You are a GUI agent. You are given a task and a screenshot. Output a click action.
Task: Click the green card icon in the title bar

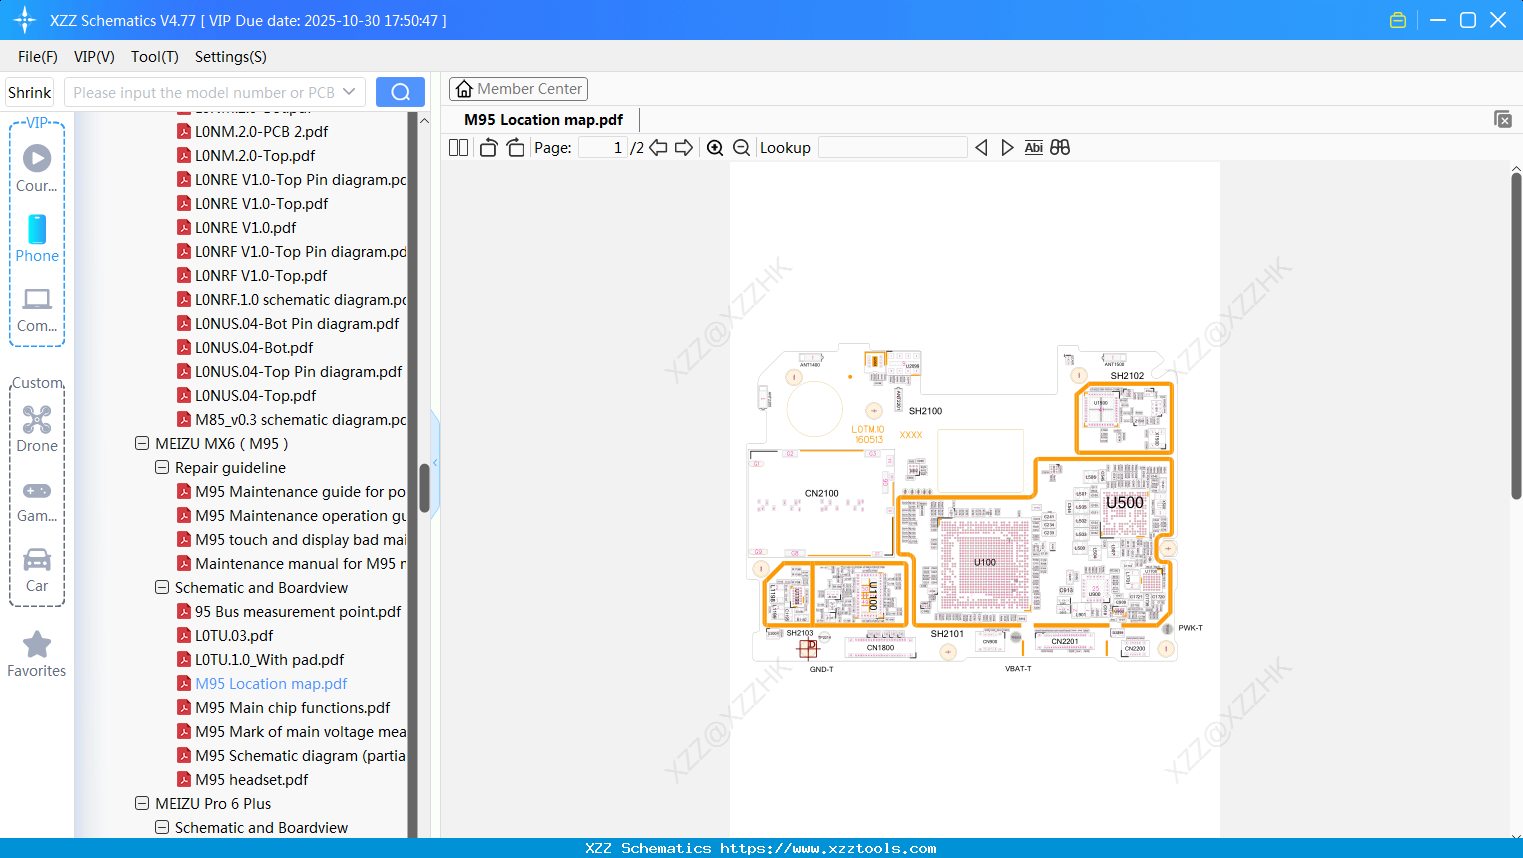click(1397, 19)
